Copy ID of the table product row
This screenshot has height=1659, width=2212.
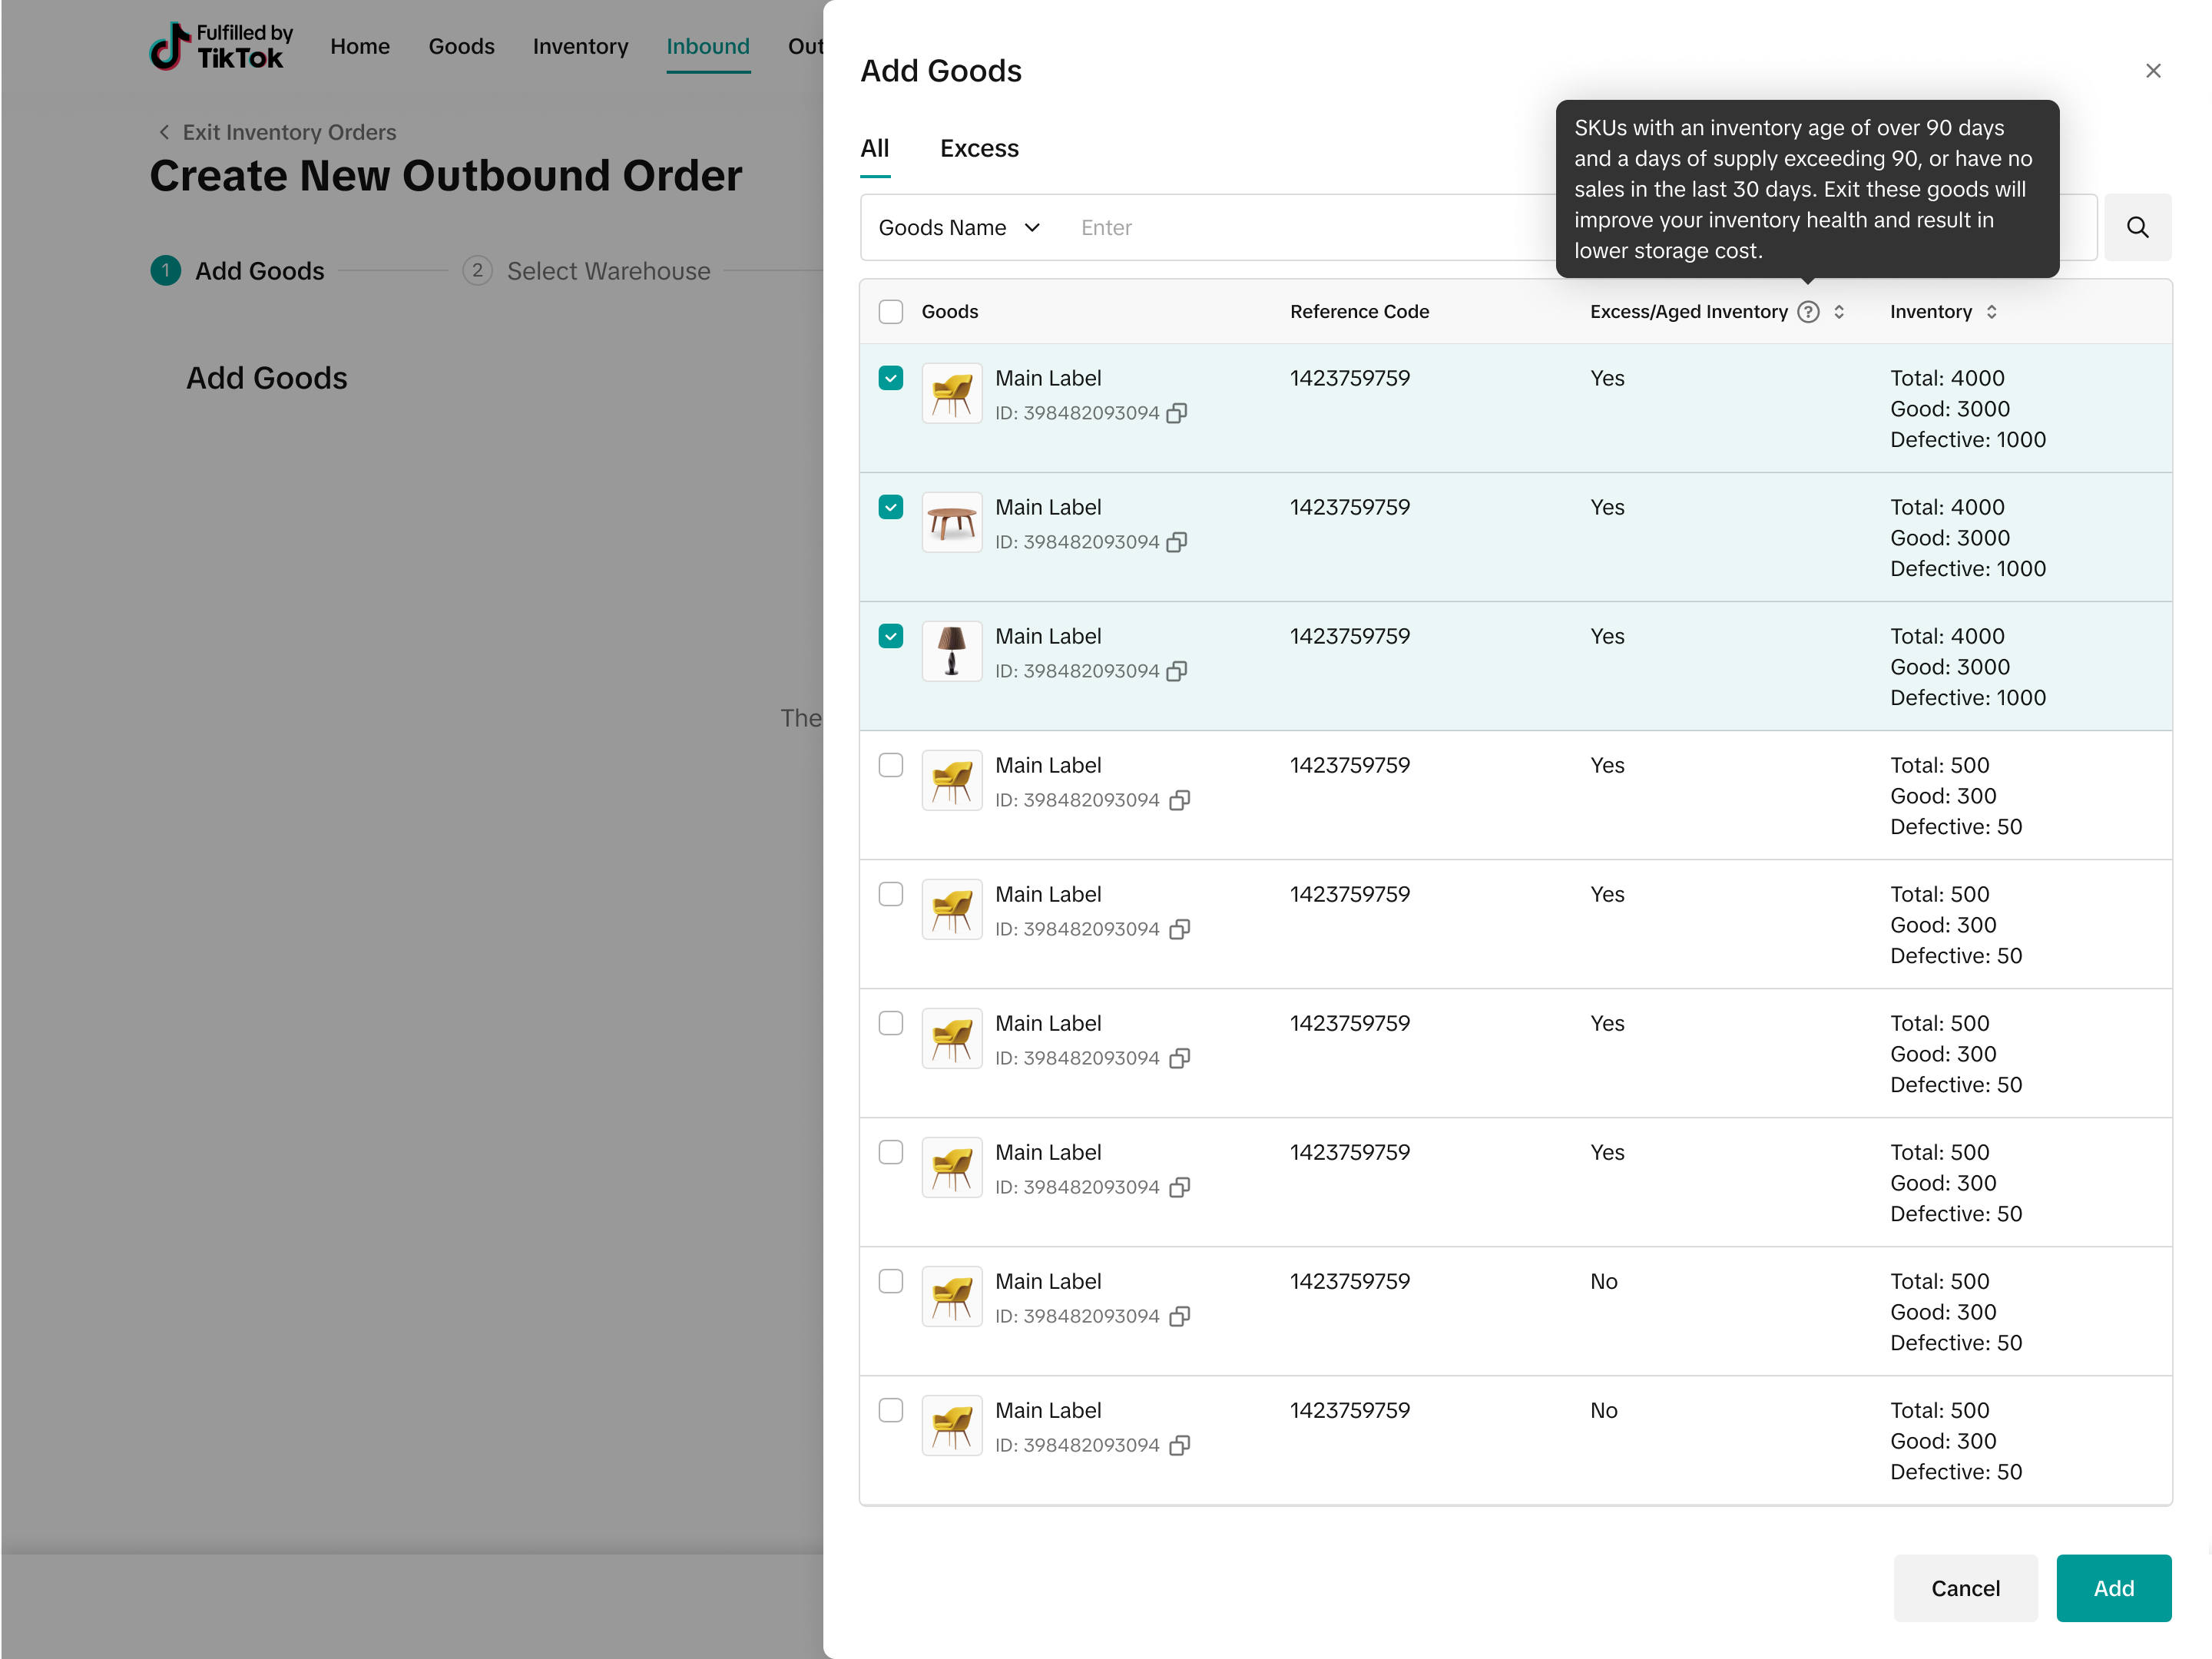tap(1177, 542)
